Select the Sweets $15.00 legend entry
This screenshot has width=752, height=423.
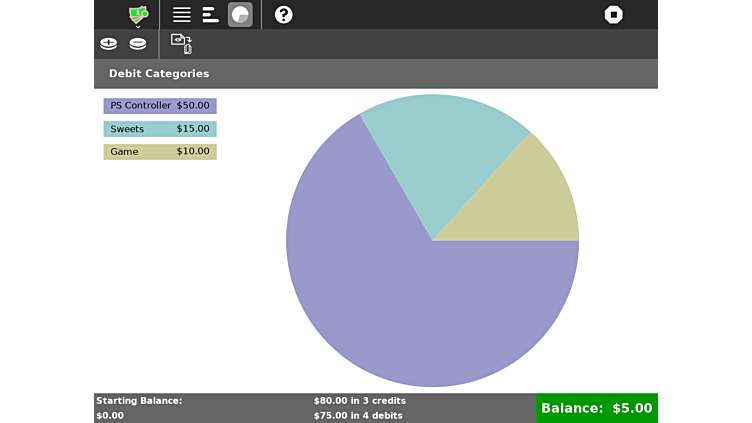pyautogui.click(x=160, y=129)
